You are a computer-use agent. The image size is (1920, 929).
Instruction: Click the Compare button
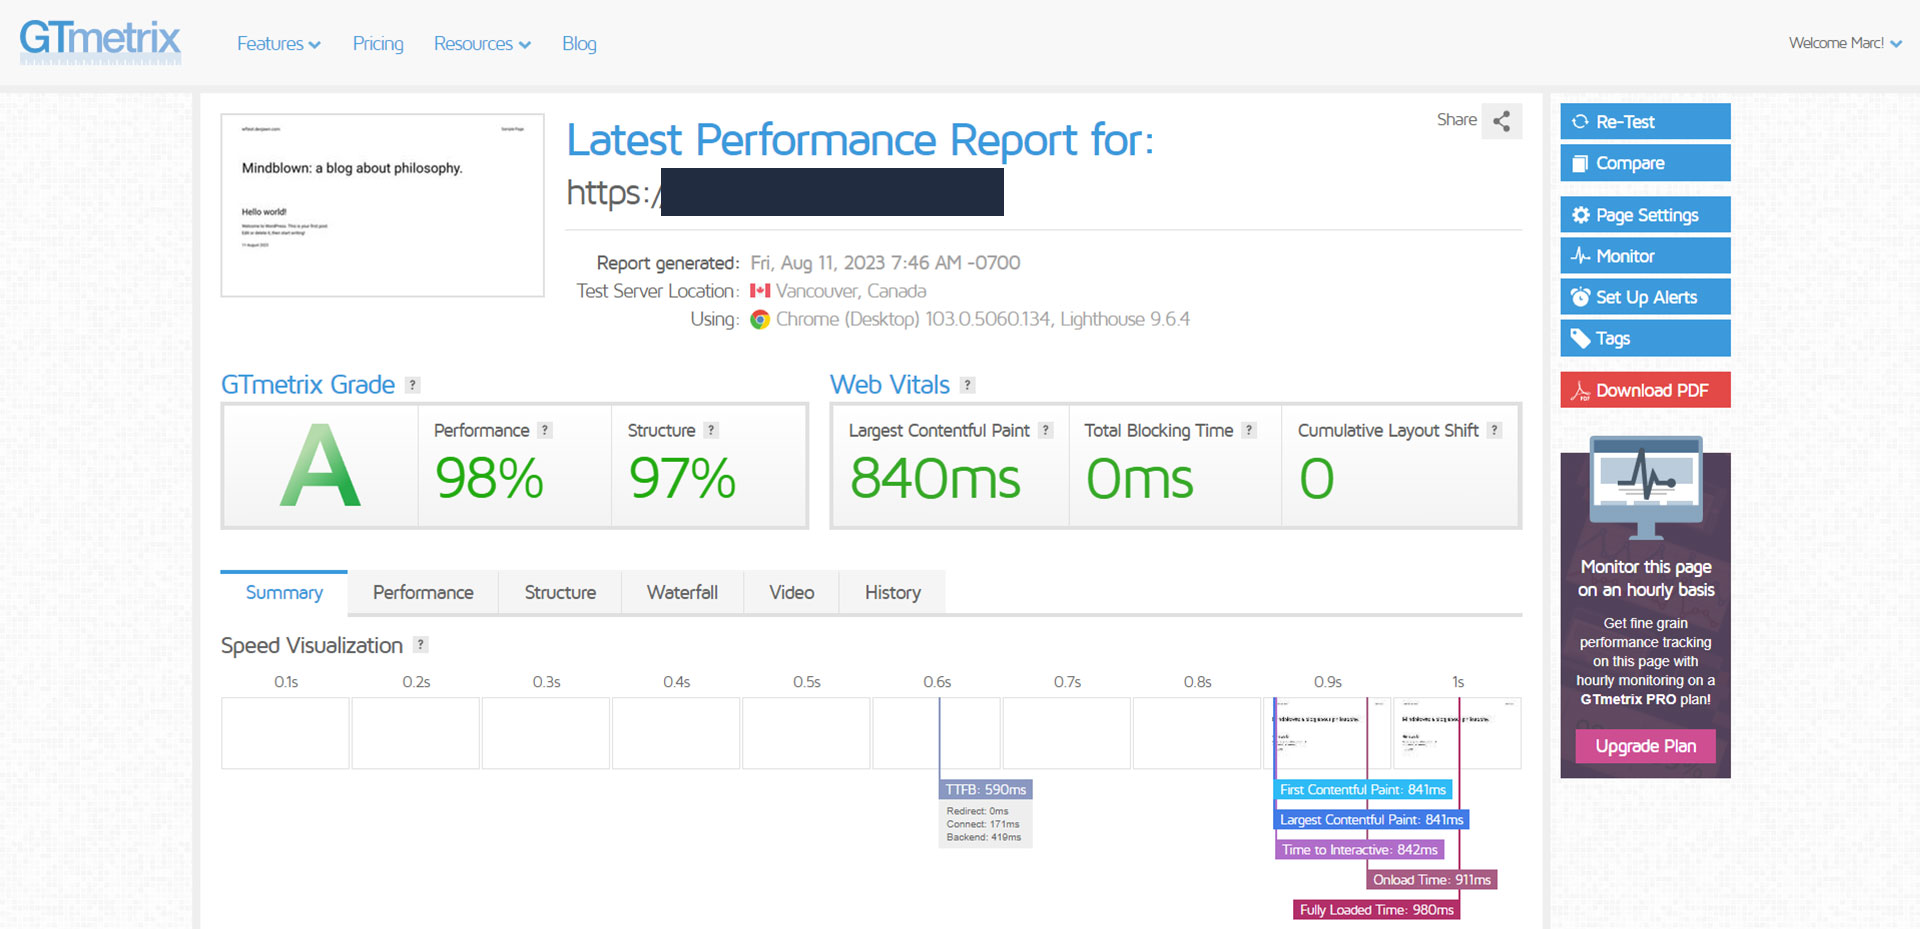(x=1645, y=163)
